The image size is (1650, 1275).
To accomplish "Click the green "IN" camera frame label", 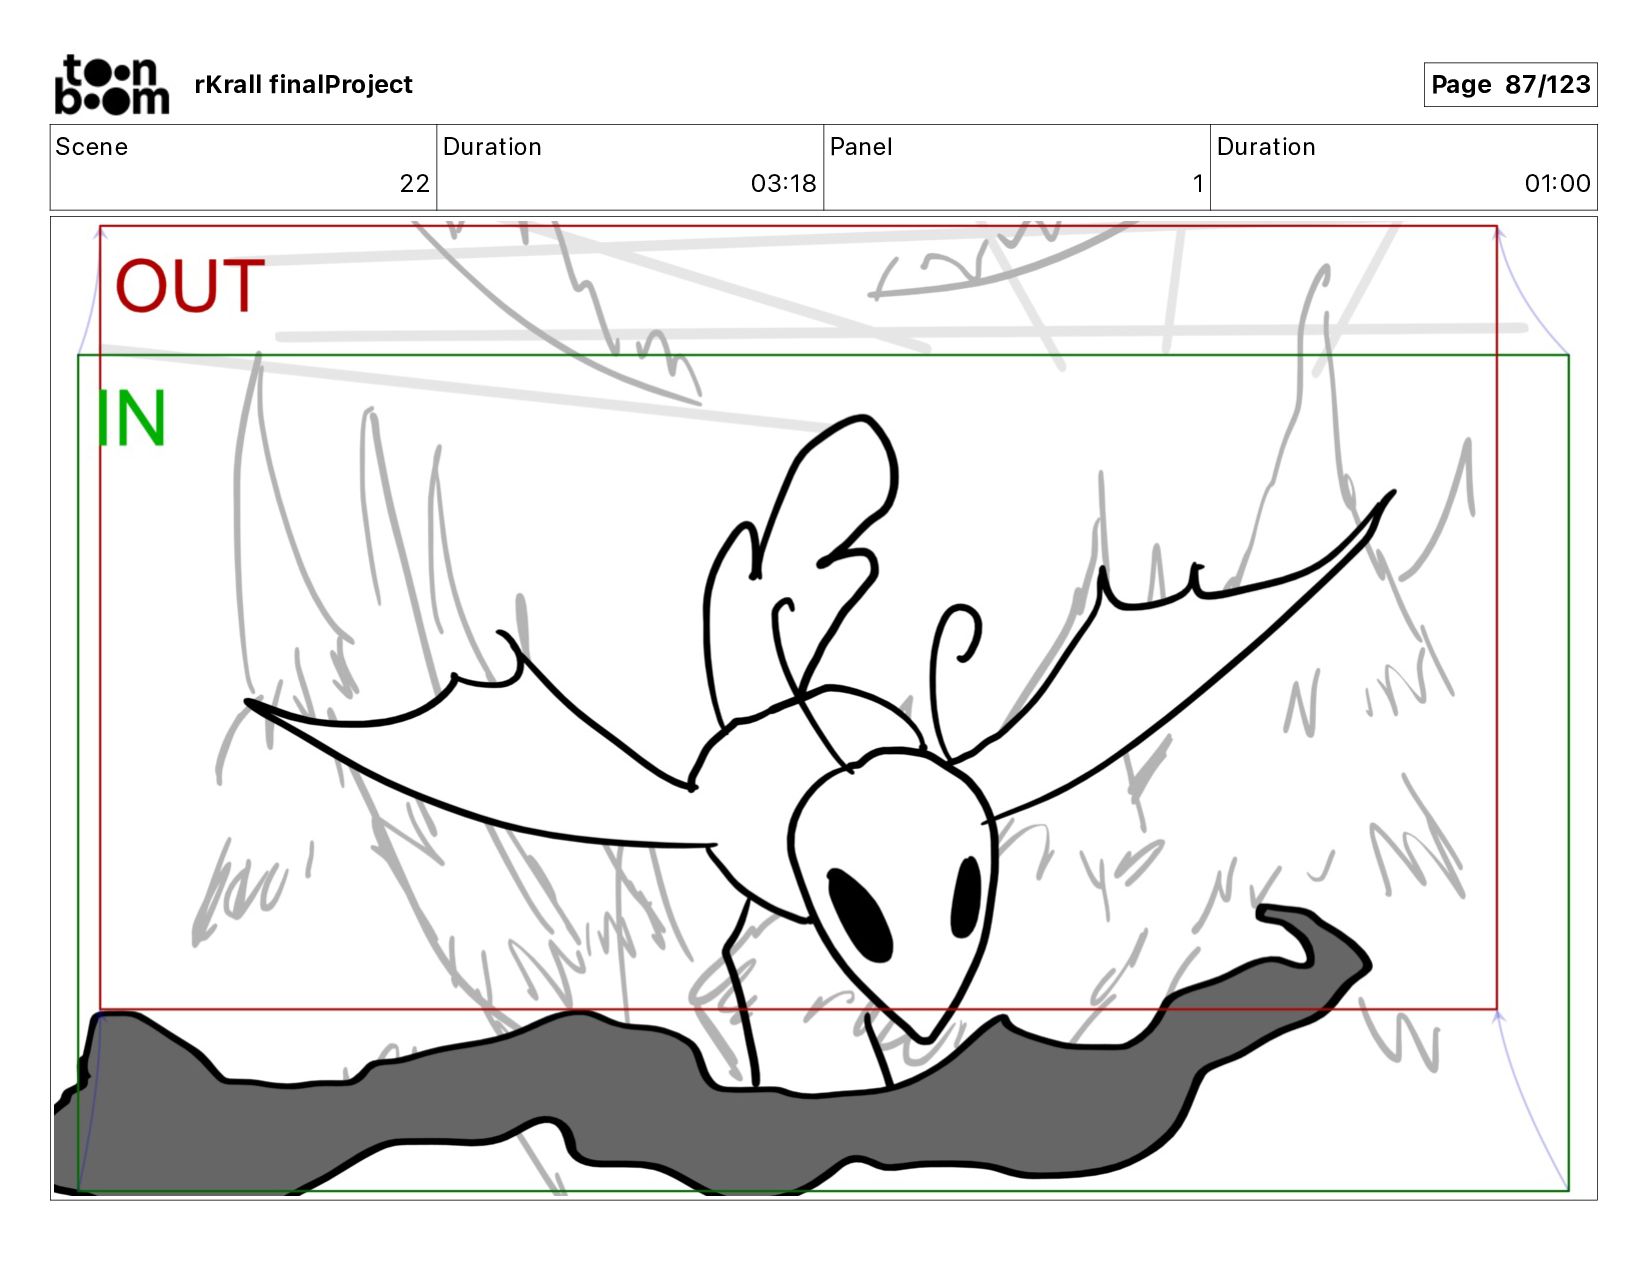I will [x=131, y=419].
